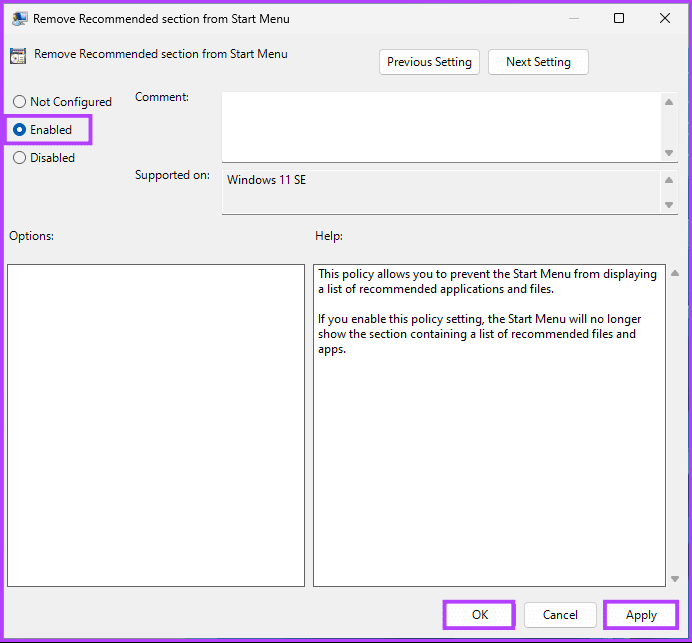692x643 pixels.
Task: Minimize the policy dialog window
Action: pos(574,19)
